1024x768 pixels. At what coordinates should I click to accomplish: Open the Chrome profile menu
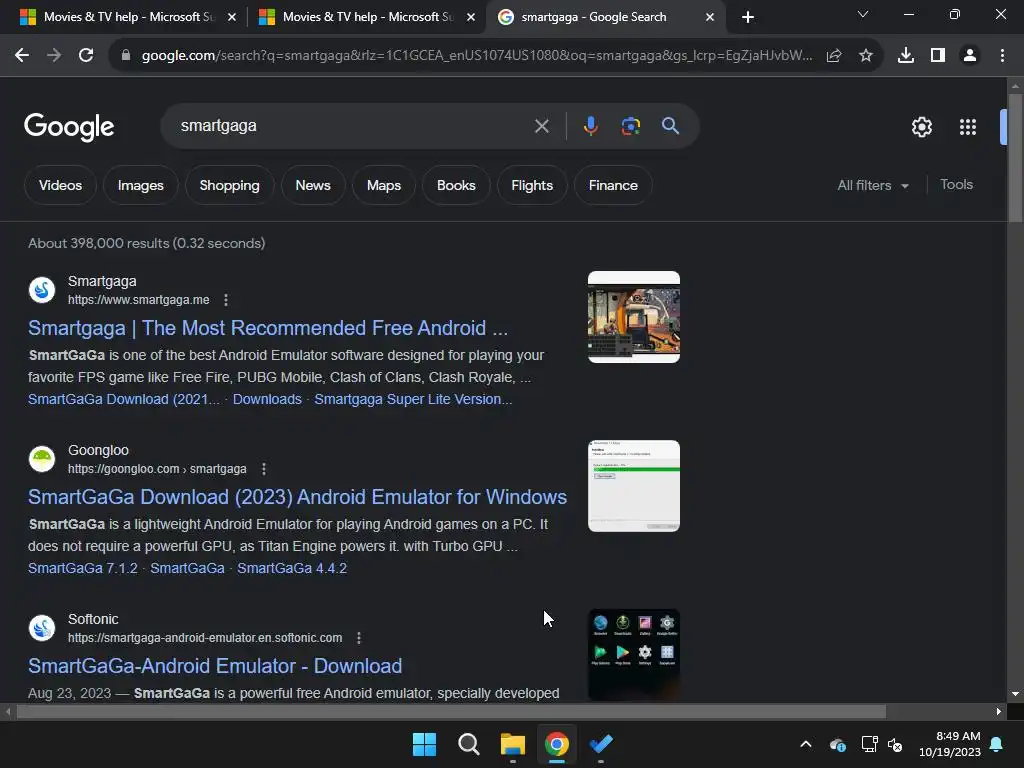tap(970, 56)
